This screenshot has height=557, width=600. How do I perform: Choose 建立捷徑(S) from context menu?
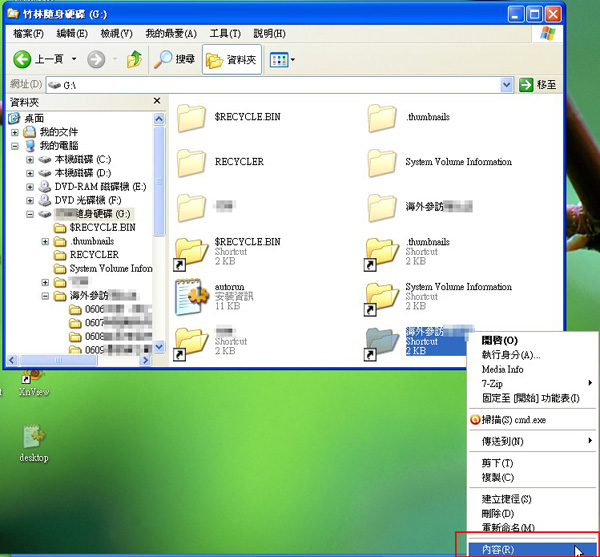pyautogui.click(x=506, y=499)
